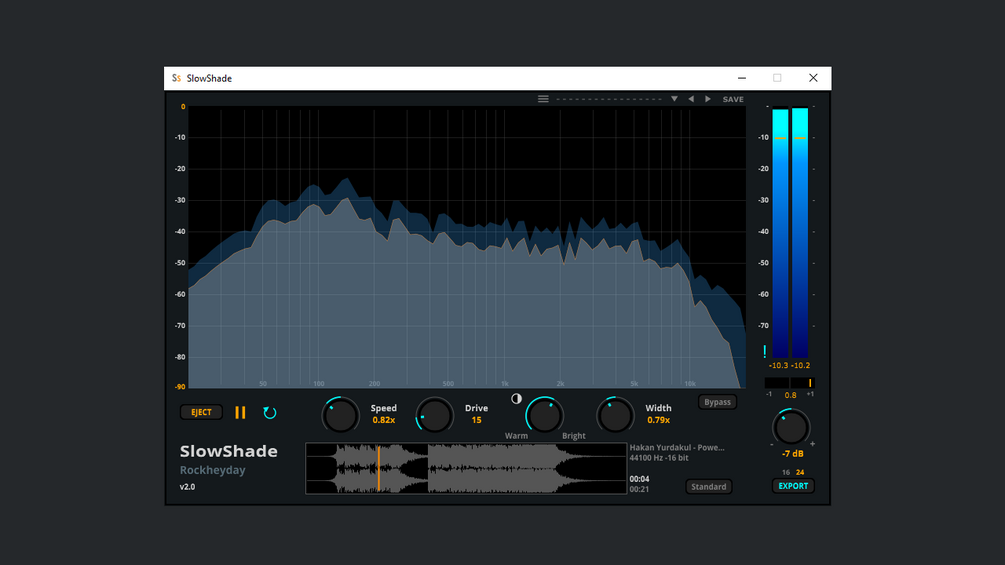Click the output gain knob
This screenshot has width=1005, height=565.
coord(792,427)
